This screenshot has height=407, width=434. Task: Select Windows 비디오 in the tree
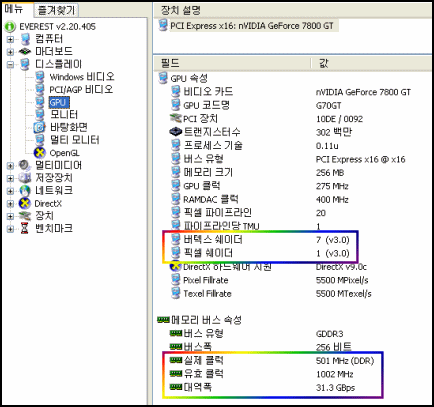[82, 77]
